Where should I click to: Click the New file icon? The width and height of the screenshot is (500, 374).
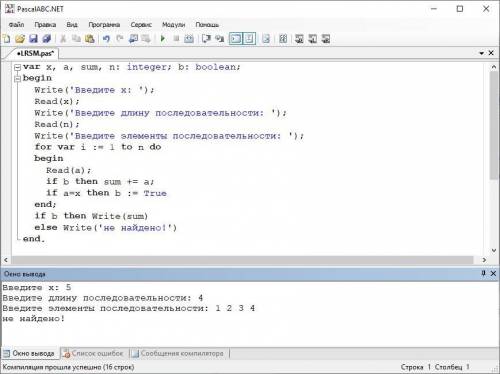click(7, 39)
